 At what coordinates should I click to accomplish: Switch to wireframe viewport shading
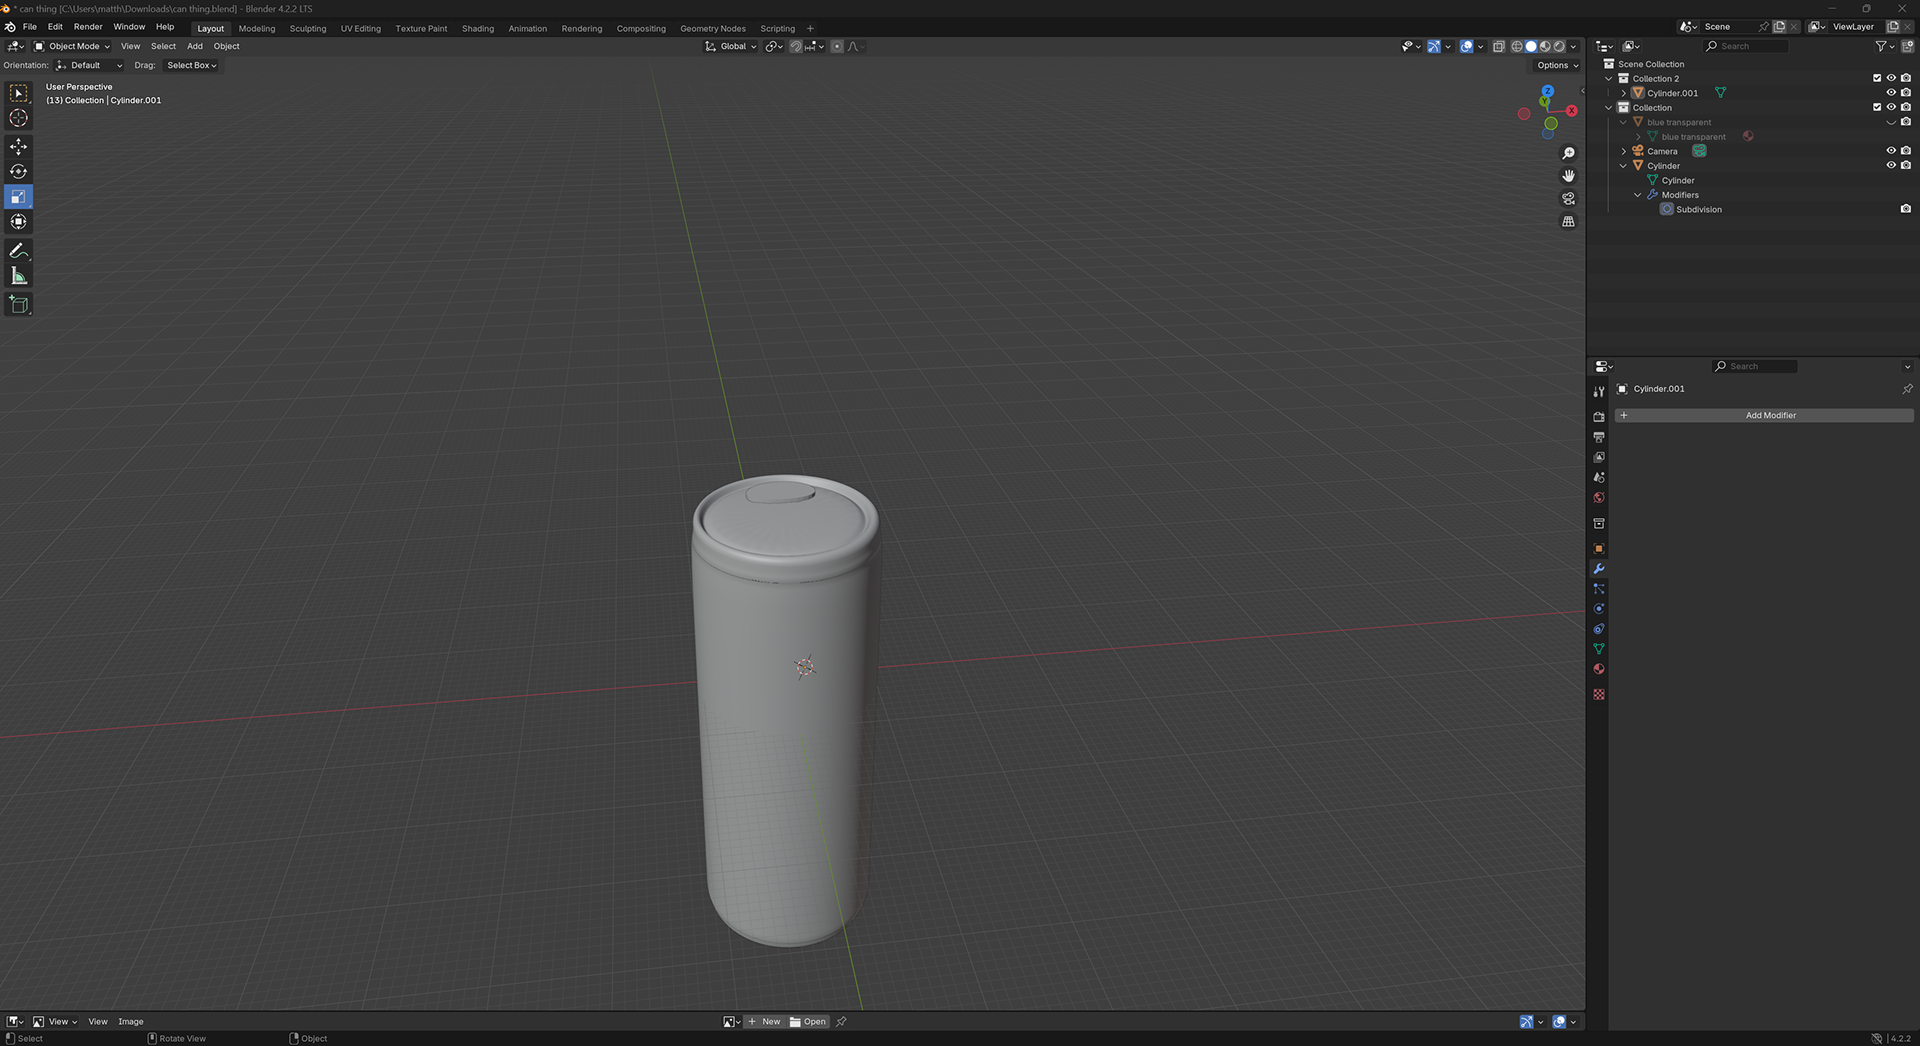[x=1516, y=46]
